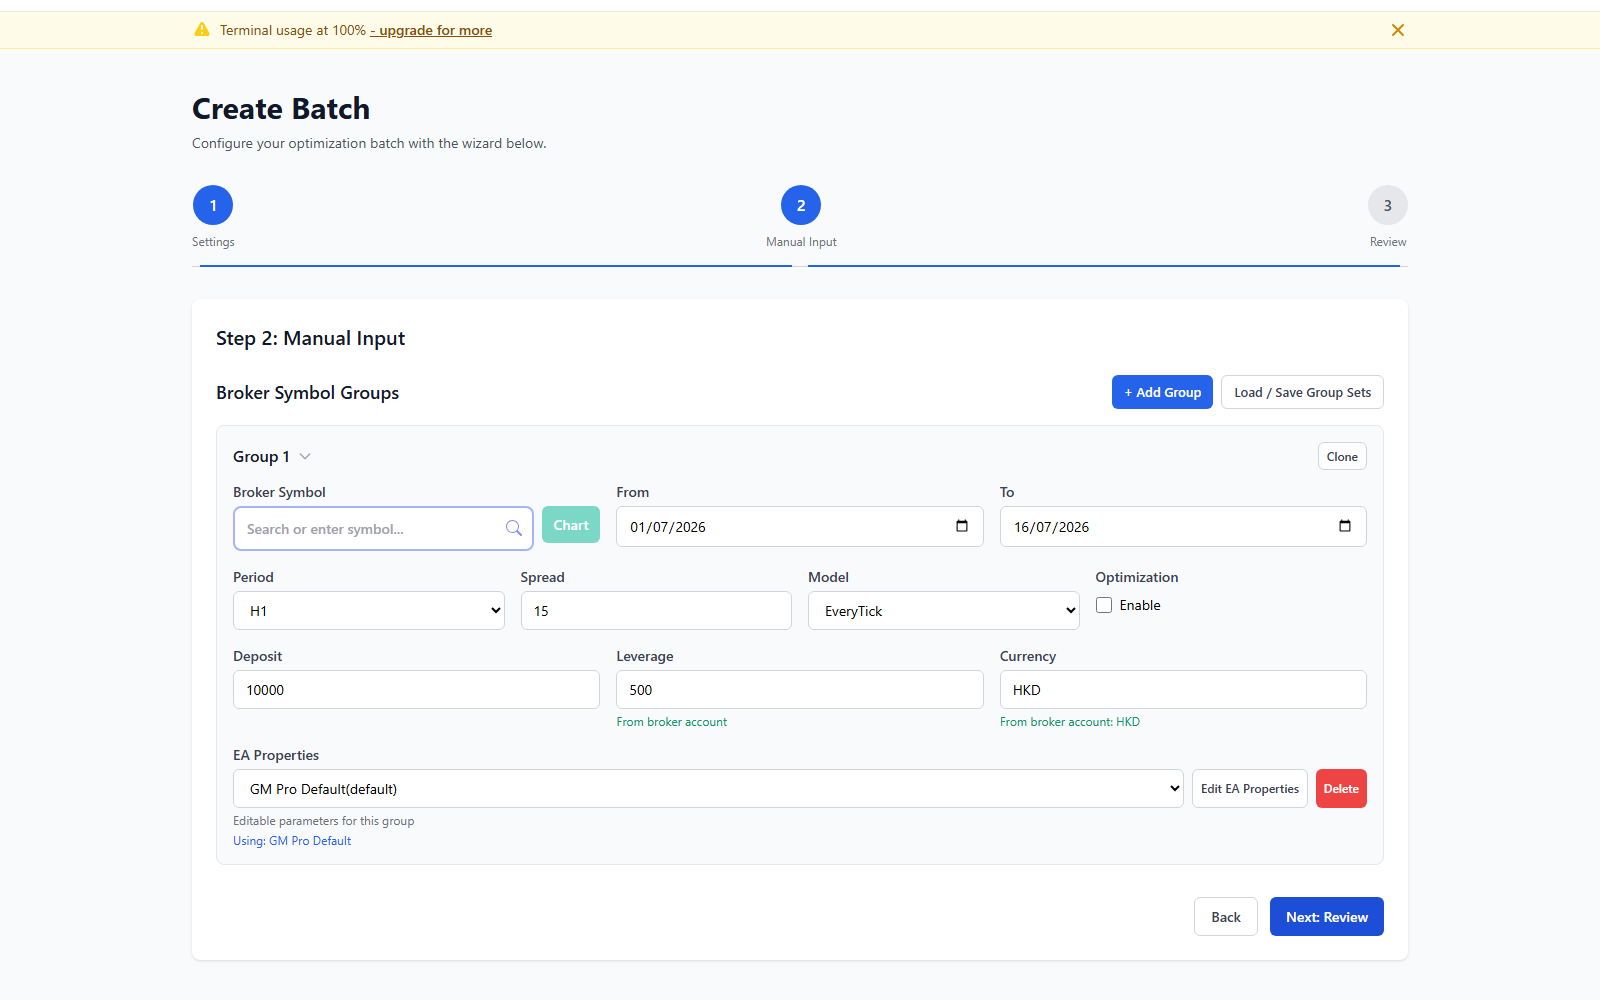Viewport: 1600px width, 1000px height.
Task: Proceed with Next: Review button
Action: coord(1327,917)
